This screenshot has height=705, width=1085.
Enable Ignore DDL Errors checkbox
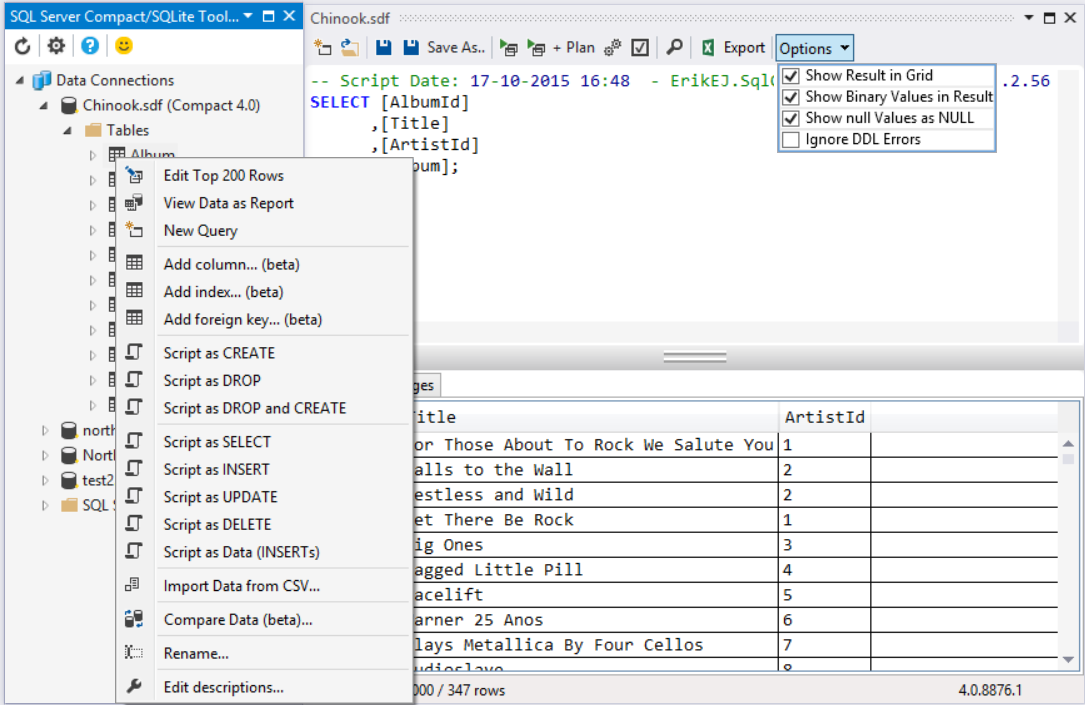tap(791, 140)
